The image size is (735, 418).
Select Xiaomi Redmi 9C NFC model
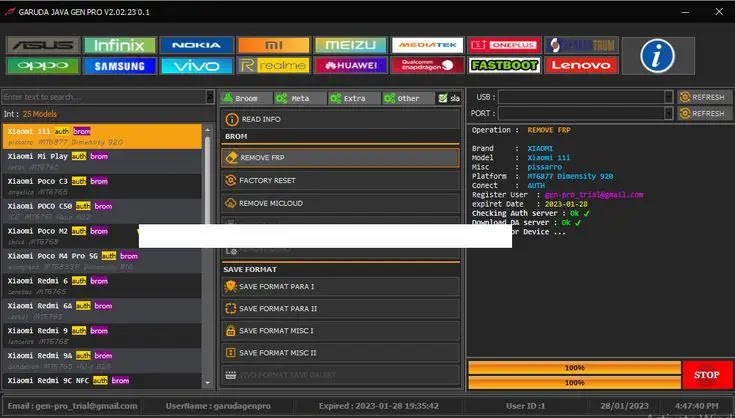pyautogui.click(x=102, y=381)
